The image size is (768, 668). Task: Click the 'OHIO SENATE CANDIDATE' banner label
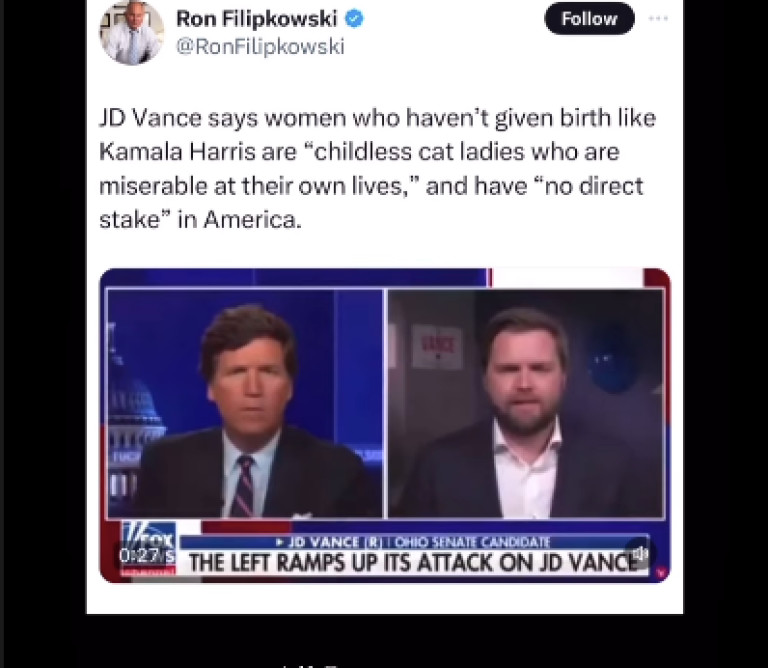472,543
